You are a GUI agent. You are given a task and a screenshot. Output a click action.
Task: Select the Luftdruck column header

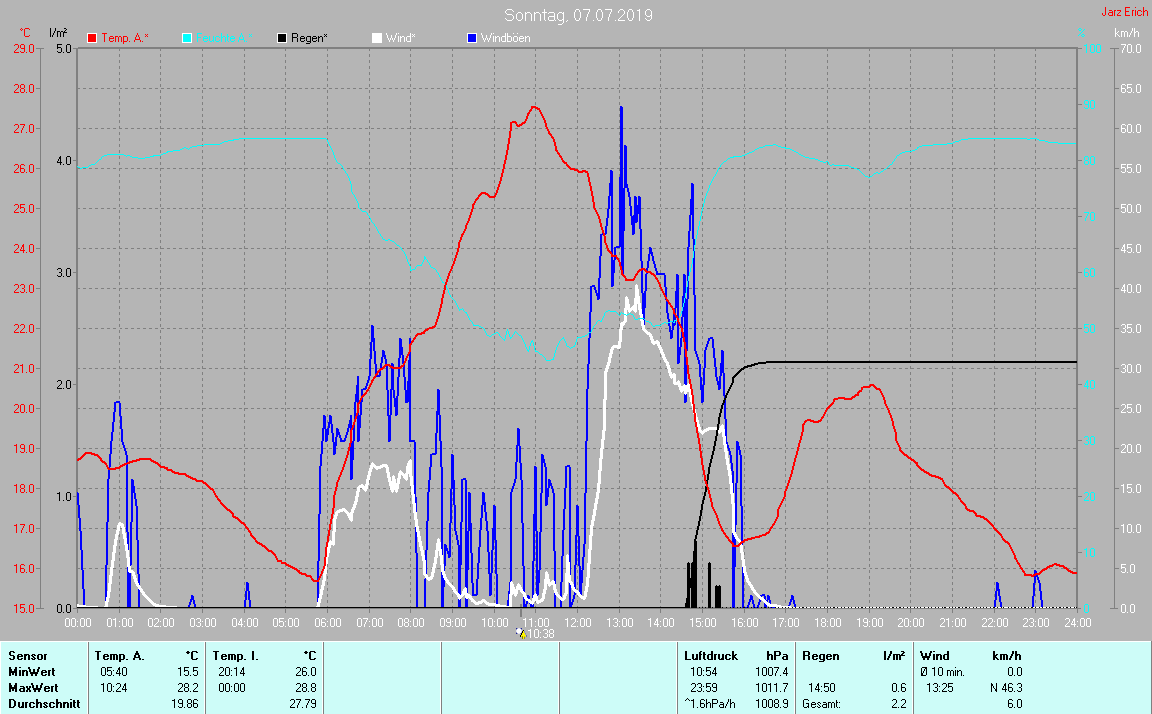point(710,656)
